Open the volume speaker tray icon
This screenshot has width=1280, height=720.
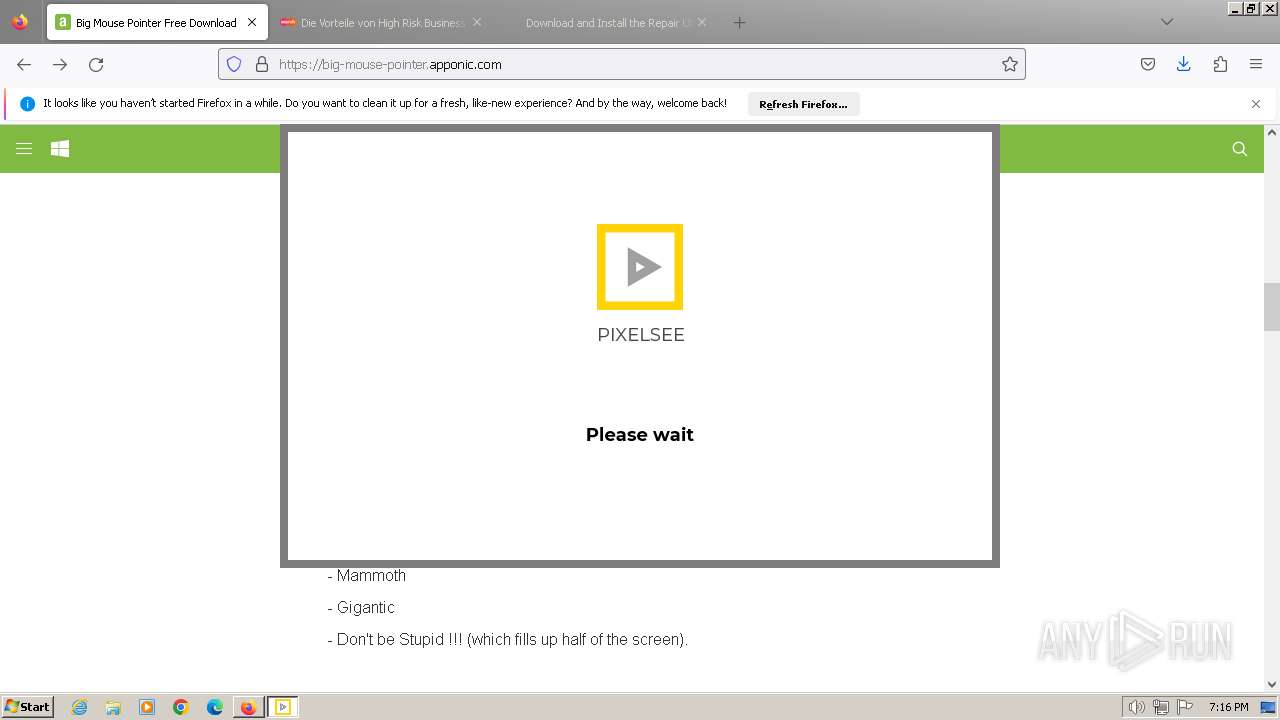tap(1136, 707)
